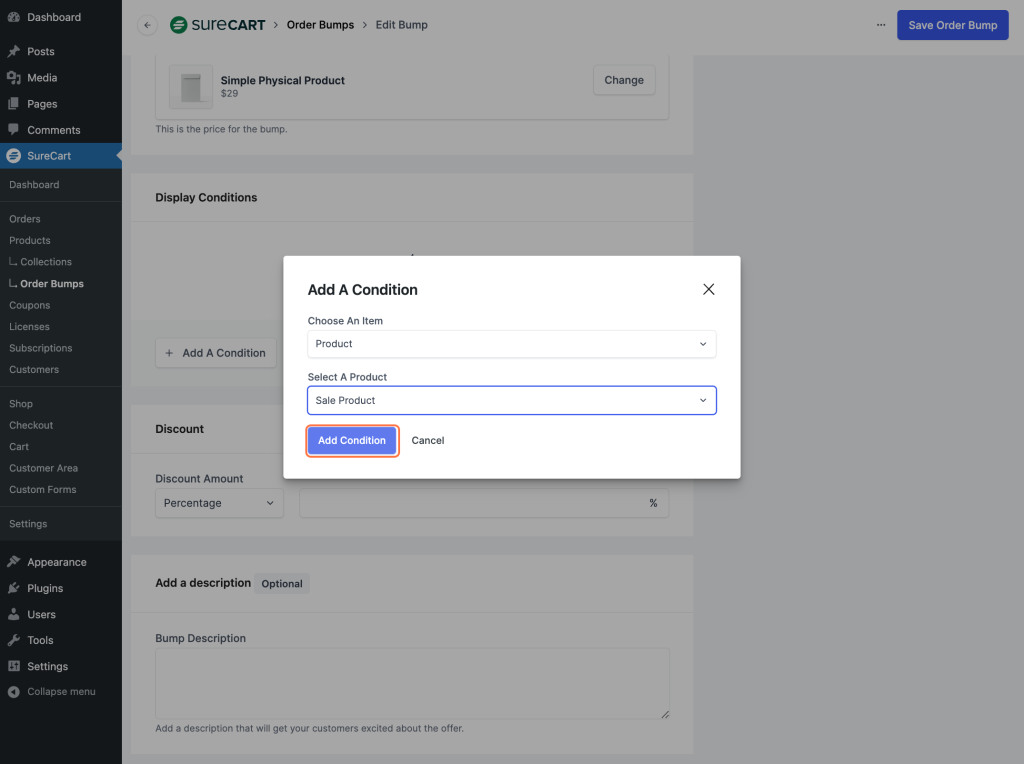The width and height of the screenshot is (1024, 764).
Task: Click the Add Condition button
Action: tap(352, 440)
